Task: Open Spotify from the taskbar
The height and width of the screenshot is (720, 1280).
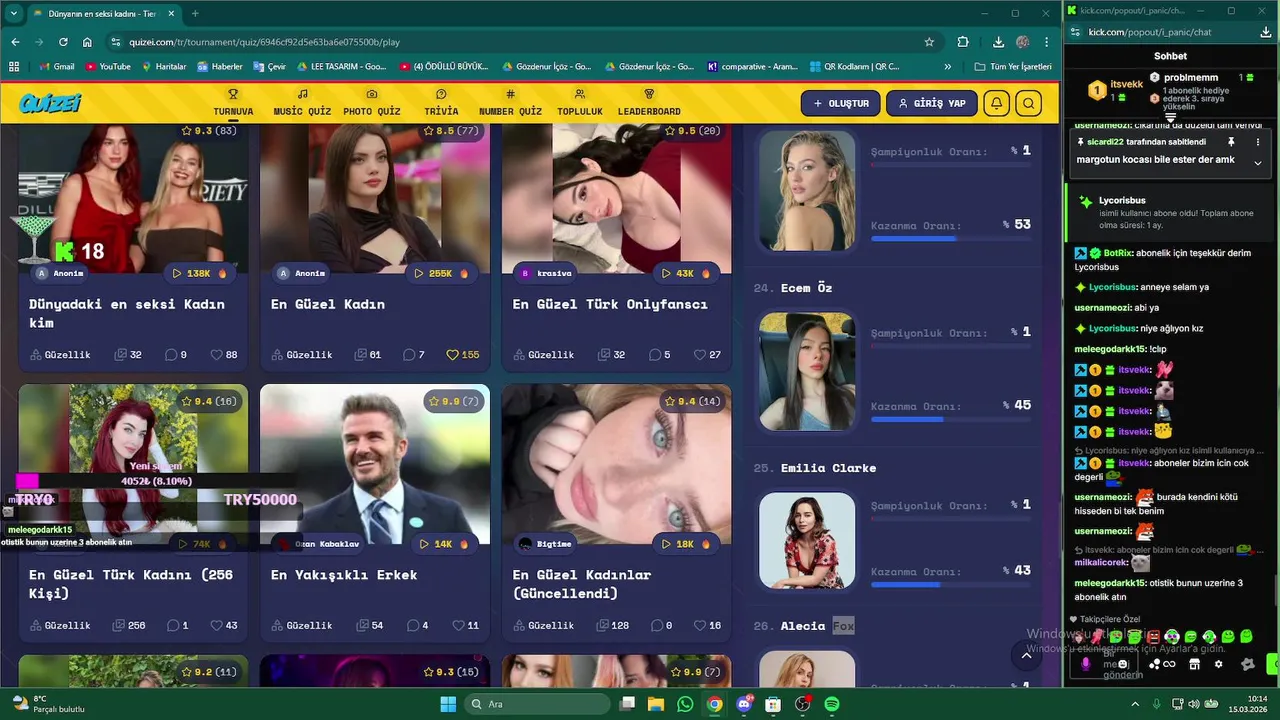Action: point(832,704)
